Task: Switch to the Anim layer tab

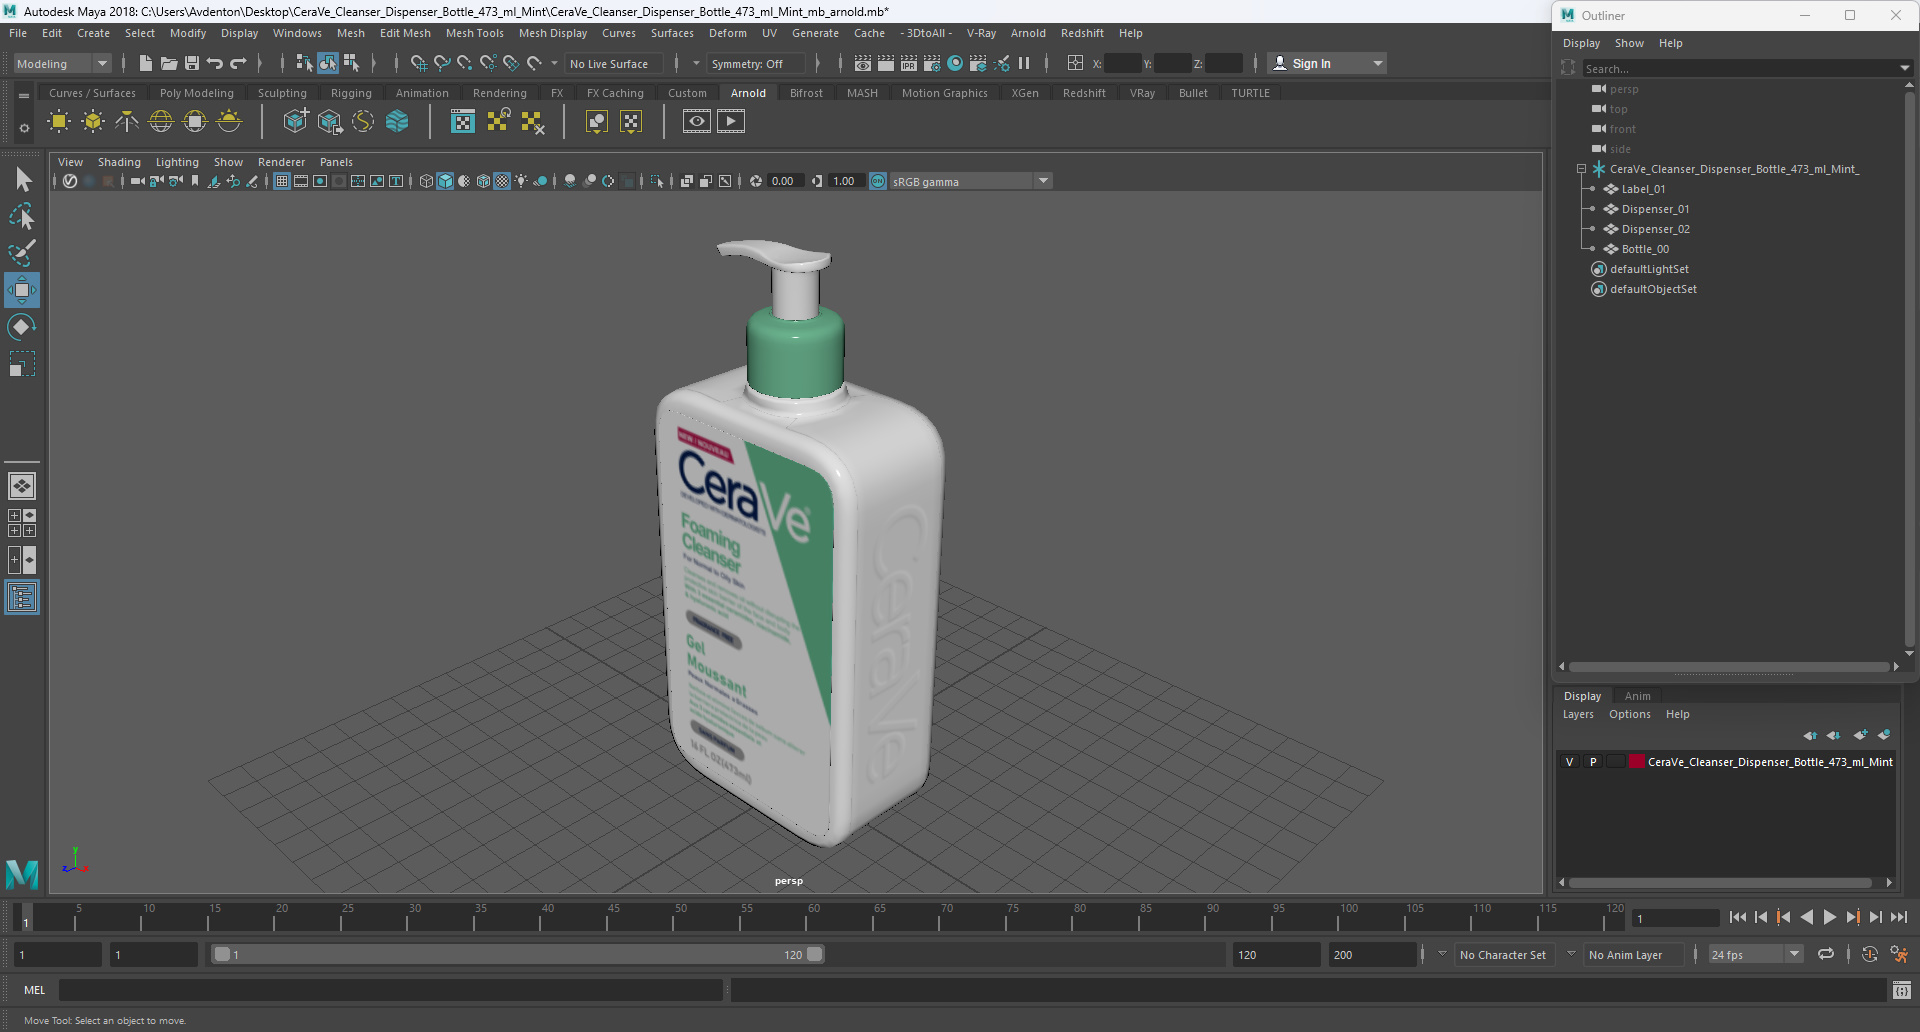Action: (1637, 696)
